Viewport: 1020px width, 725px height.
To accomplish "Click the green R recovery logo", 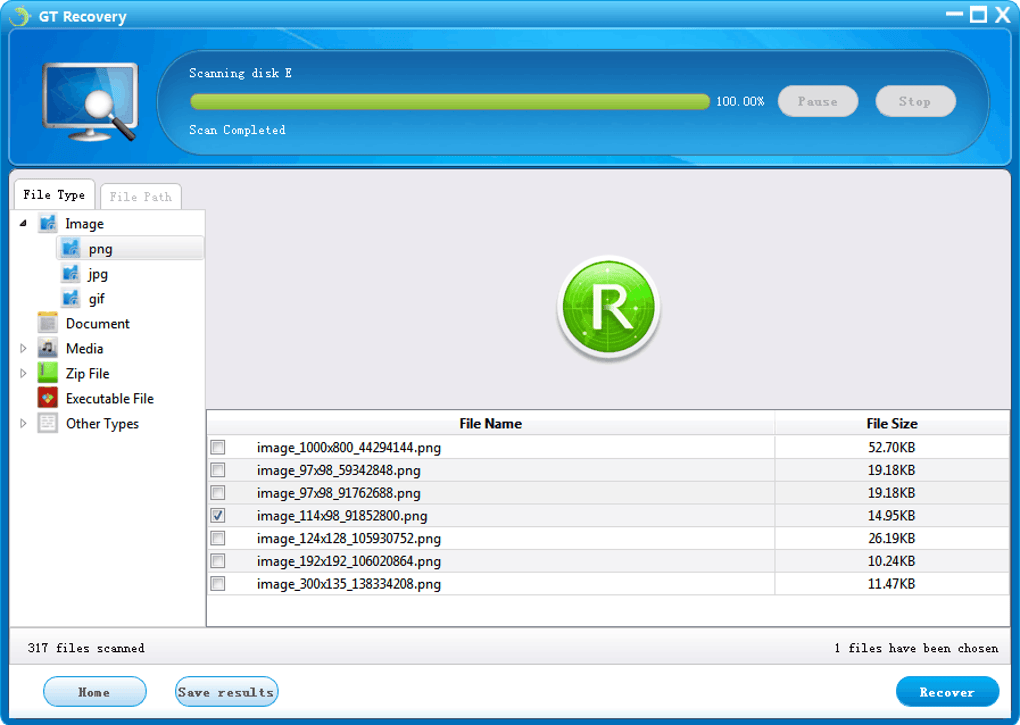I will coord(608,308).
